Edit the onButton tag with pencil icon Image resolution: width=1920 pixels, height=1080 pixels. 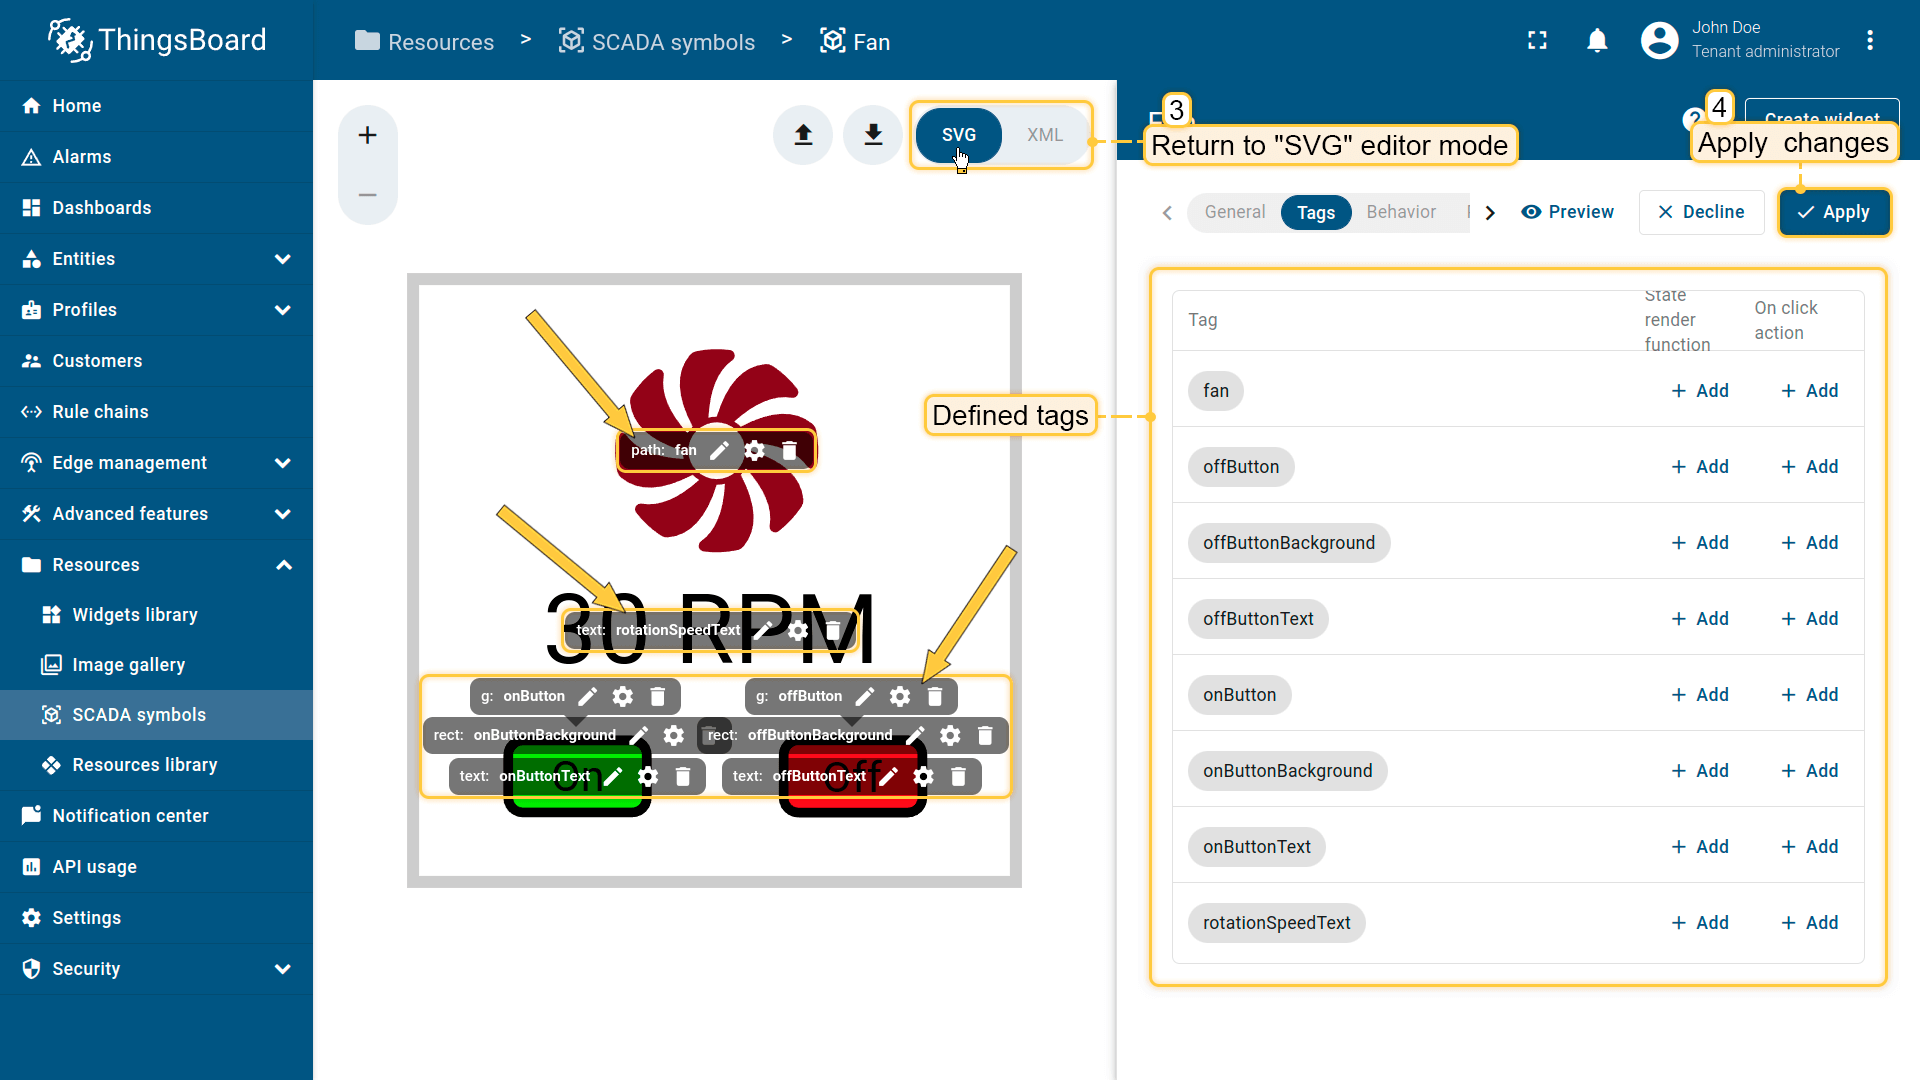tap(588, 696)
